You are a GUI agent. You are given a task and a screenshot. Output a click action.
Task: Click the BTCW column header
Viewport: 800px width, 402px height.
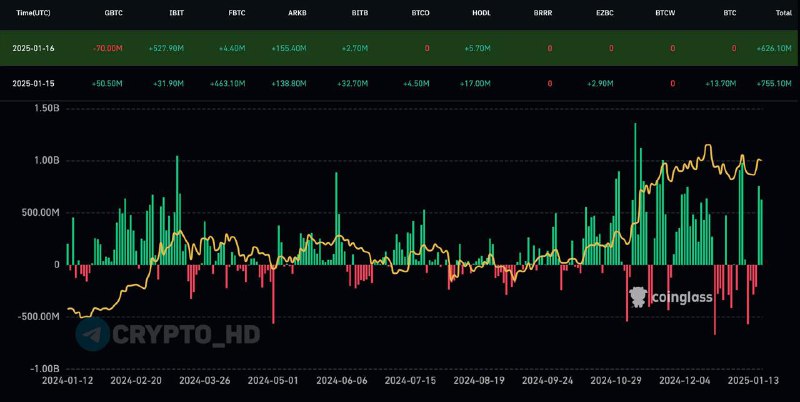665,13
